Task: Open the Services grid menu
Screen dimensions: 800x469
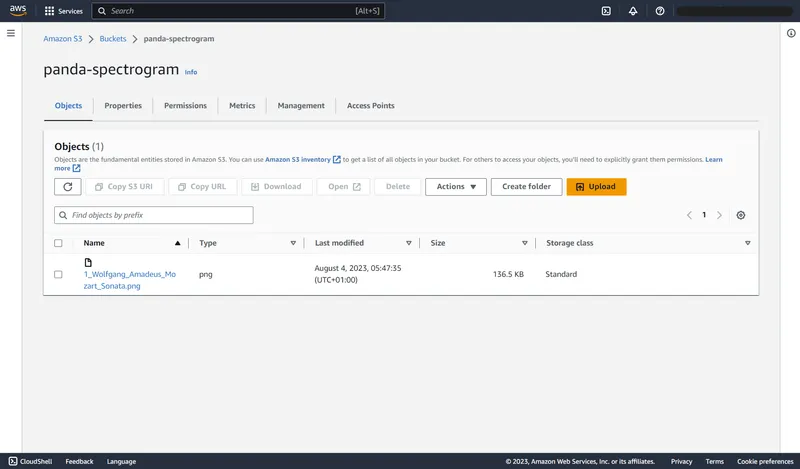Action: (x=64, y=11)
